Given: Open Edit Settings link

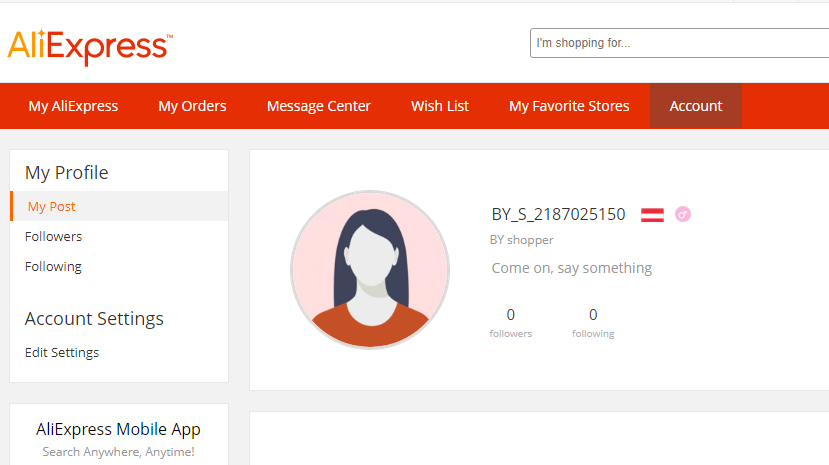Looking at the screenshot, I should (62, 352).
